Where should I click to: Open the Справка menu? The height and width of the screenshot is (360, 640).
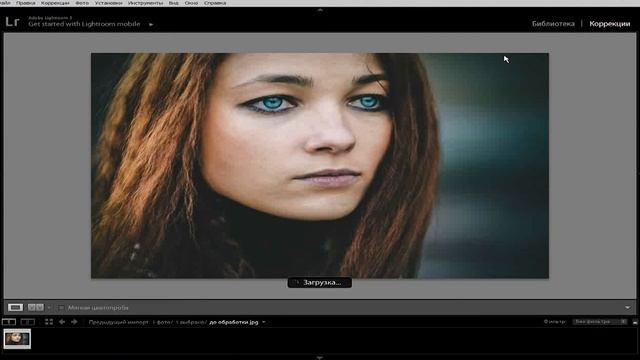pyautogui.click(x=215, y=3)
